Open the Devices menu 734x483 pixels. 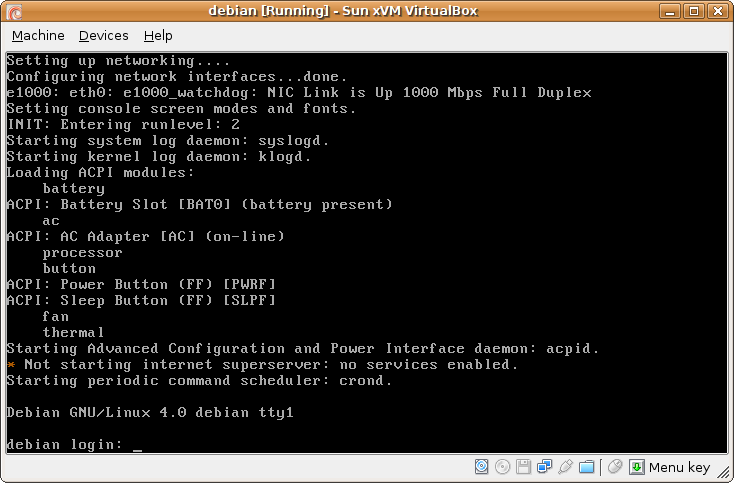pos(103,36)
